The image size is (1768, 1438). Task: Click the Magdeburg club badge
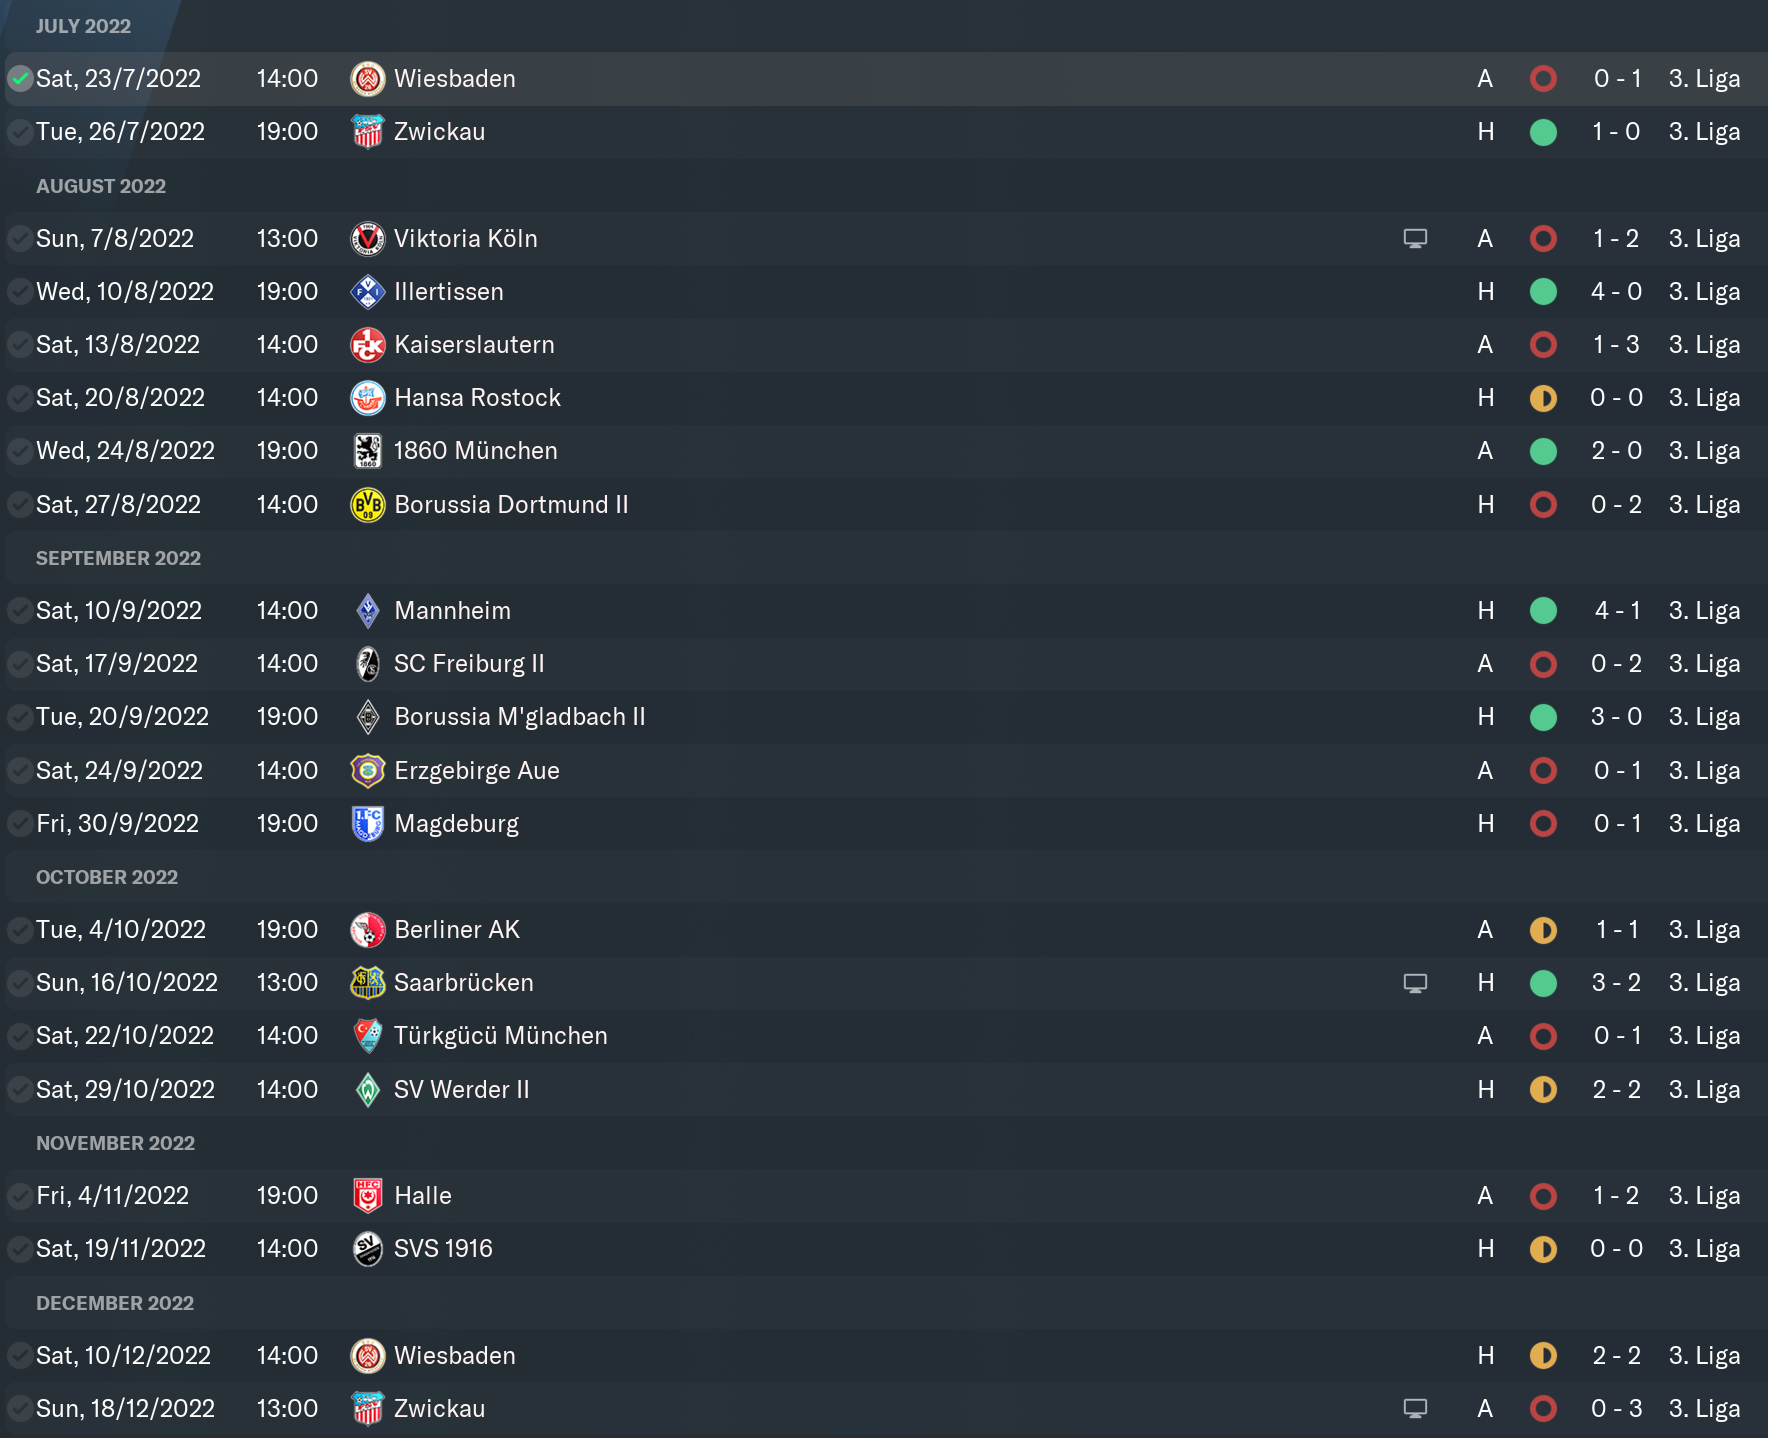point(368,824)
